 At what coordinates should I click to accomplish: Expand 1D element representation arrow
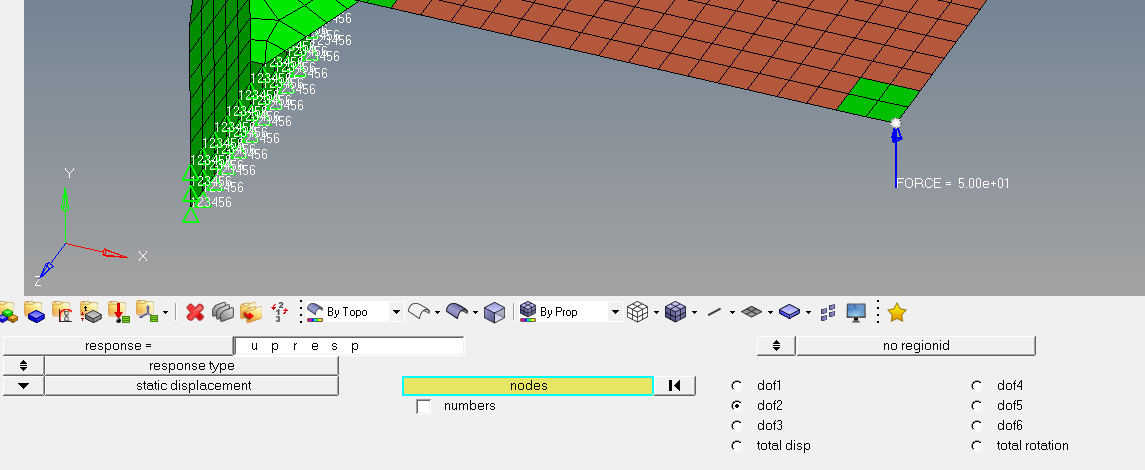pos(732,312)
